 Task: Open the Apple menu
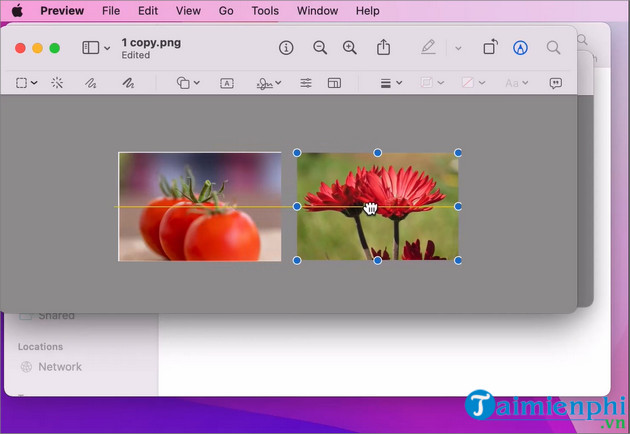point(17,11)
